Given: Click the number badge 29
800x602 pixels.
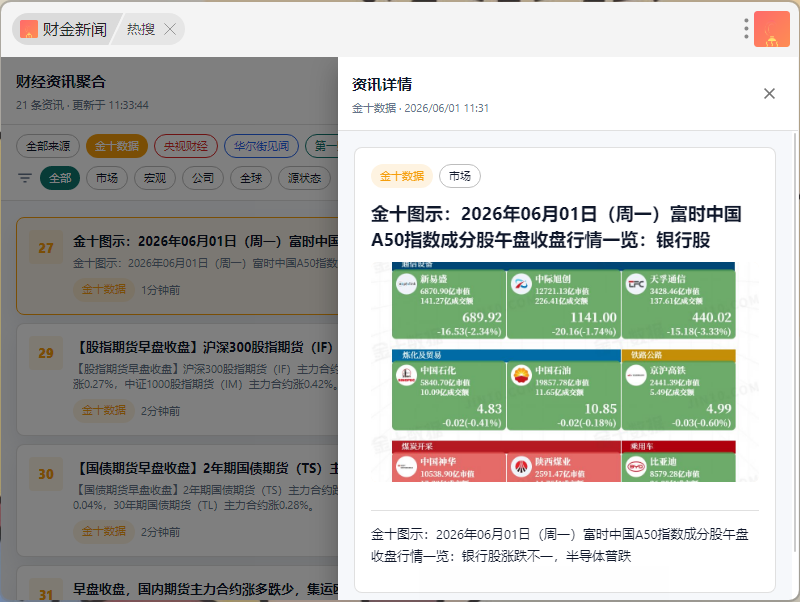Looking at the screenshot, I should (x=46, y=353).
